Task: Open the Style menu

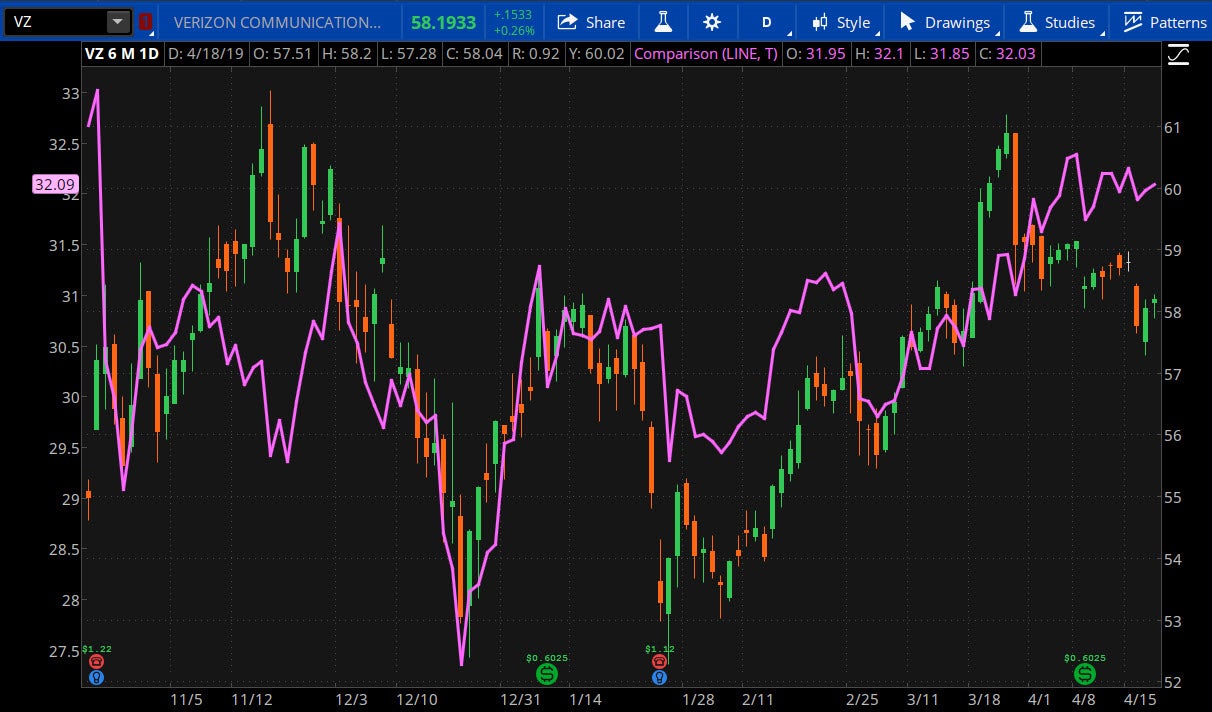Action: pyautogui.click(x=841, y=22)
